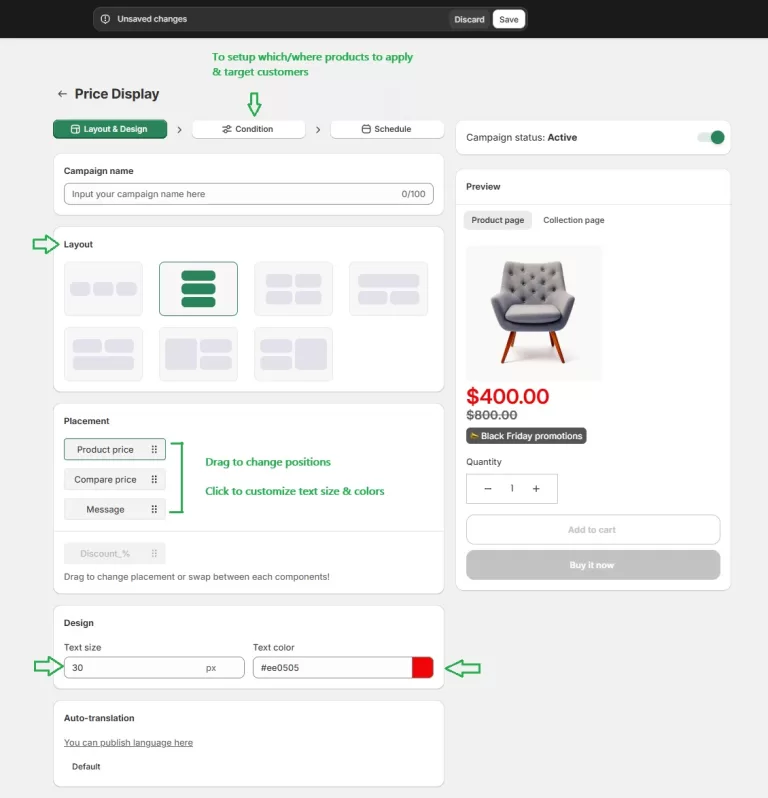Toggle the Campaign status switch
The height and width of the screenshot is (798, 768).
point(711,137)
